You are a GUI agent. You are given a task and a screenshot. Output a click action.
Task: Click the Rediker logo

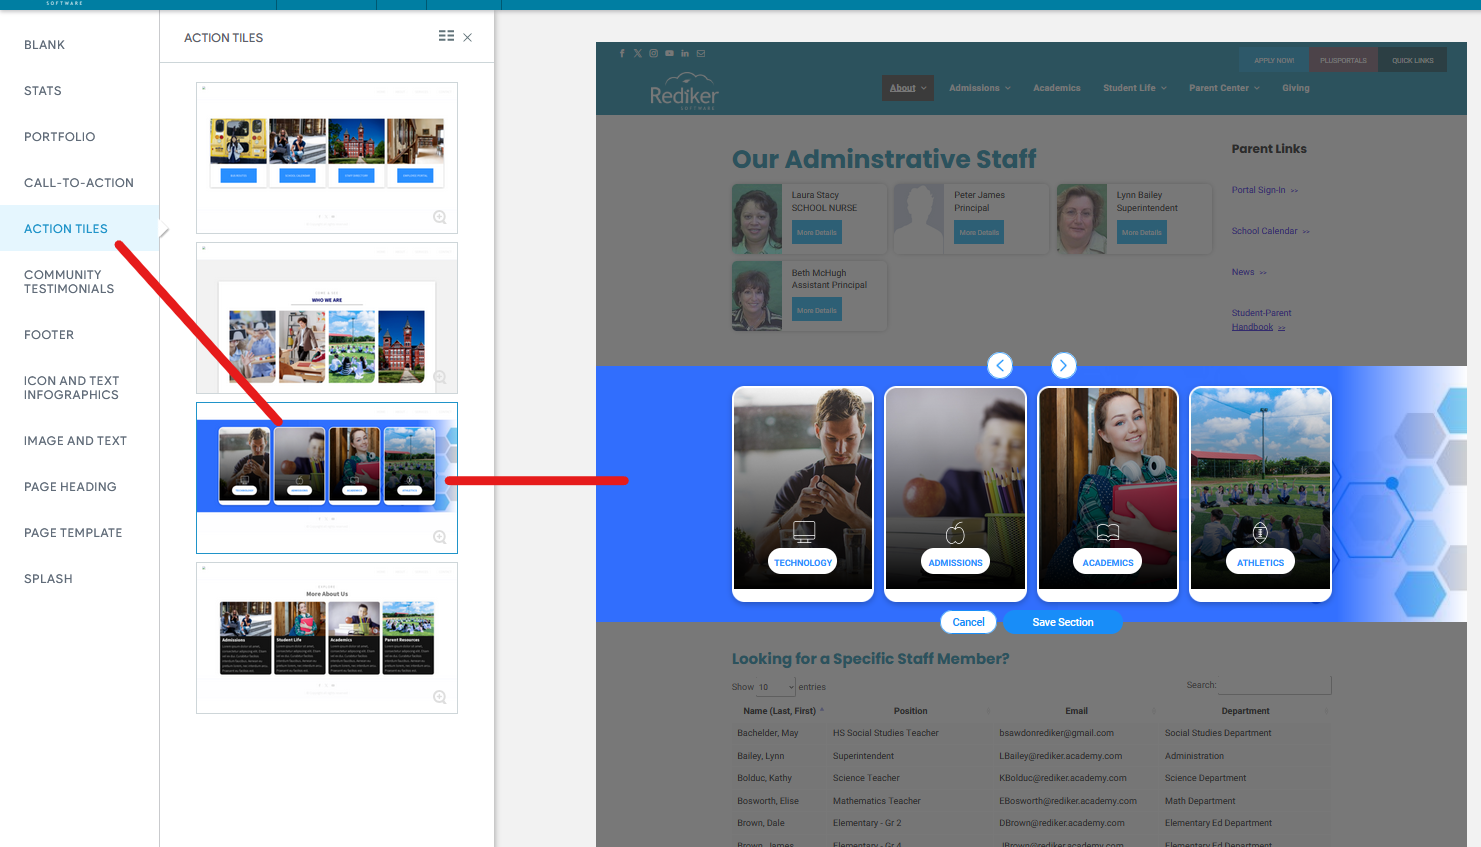684,90
